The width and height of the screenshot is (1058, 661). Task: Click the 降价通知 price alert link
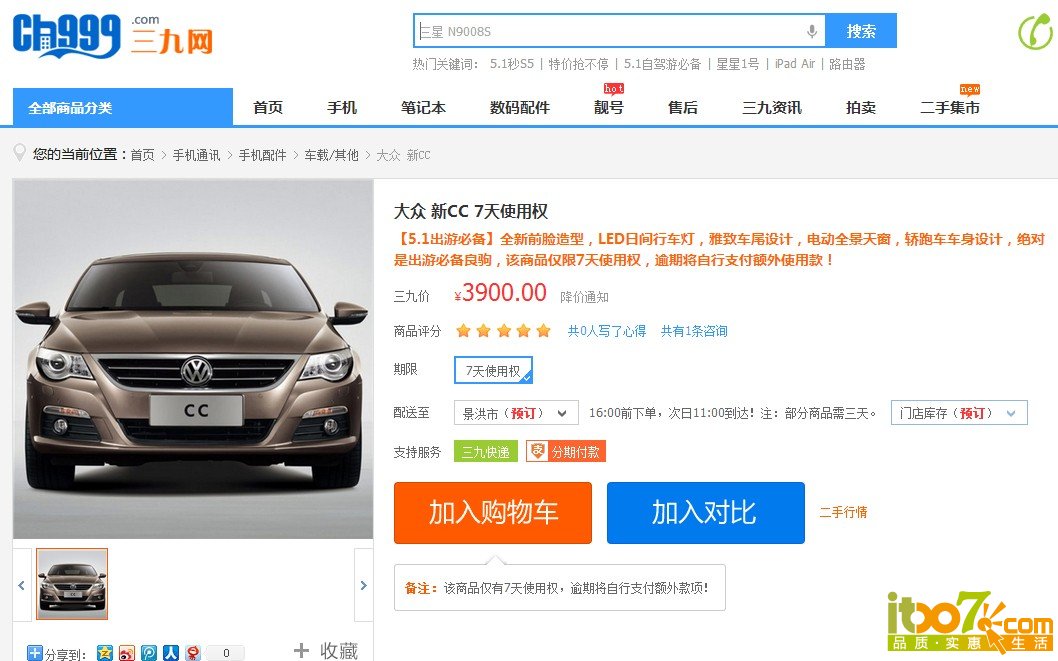click(584, 297)
